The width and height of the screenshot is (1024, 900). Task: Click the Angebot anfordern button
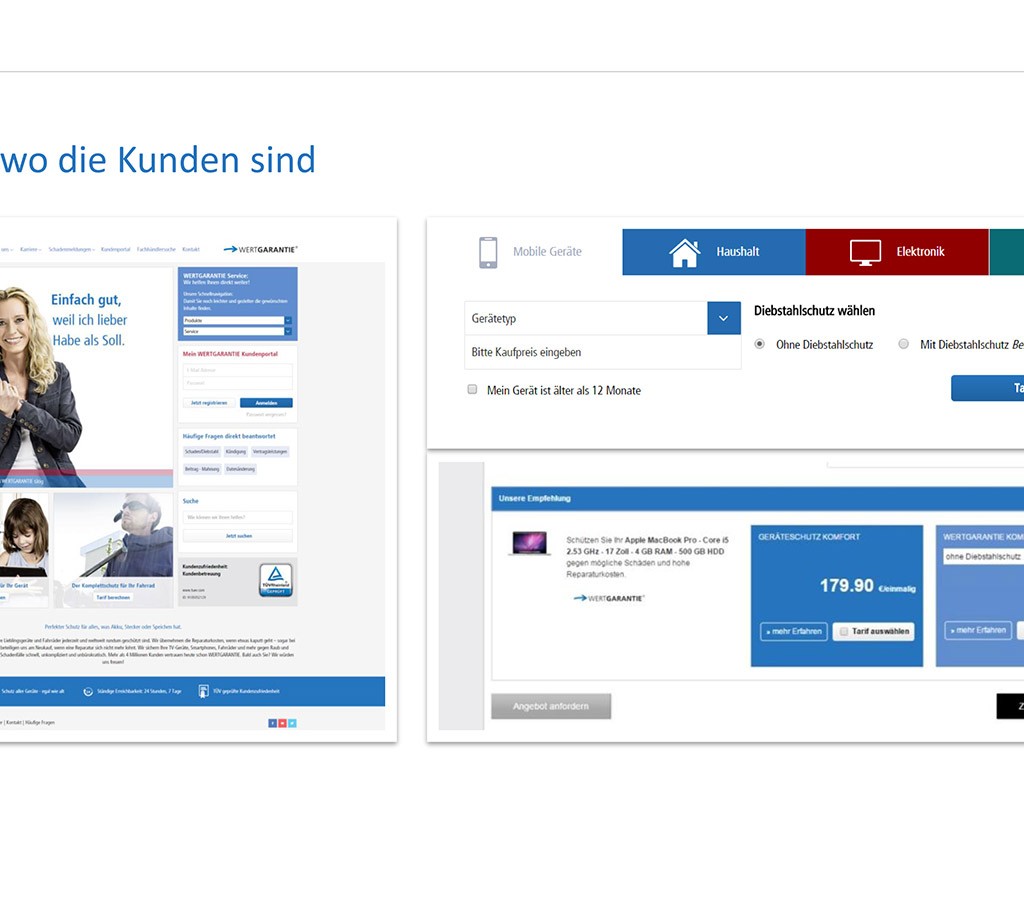(551, 707)
